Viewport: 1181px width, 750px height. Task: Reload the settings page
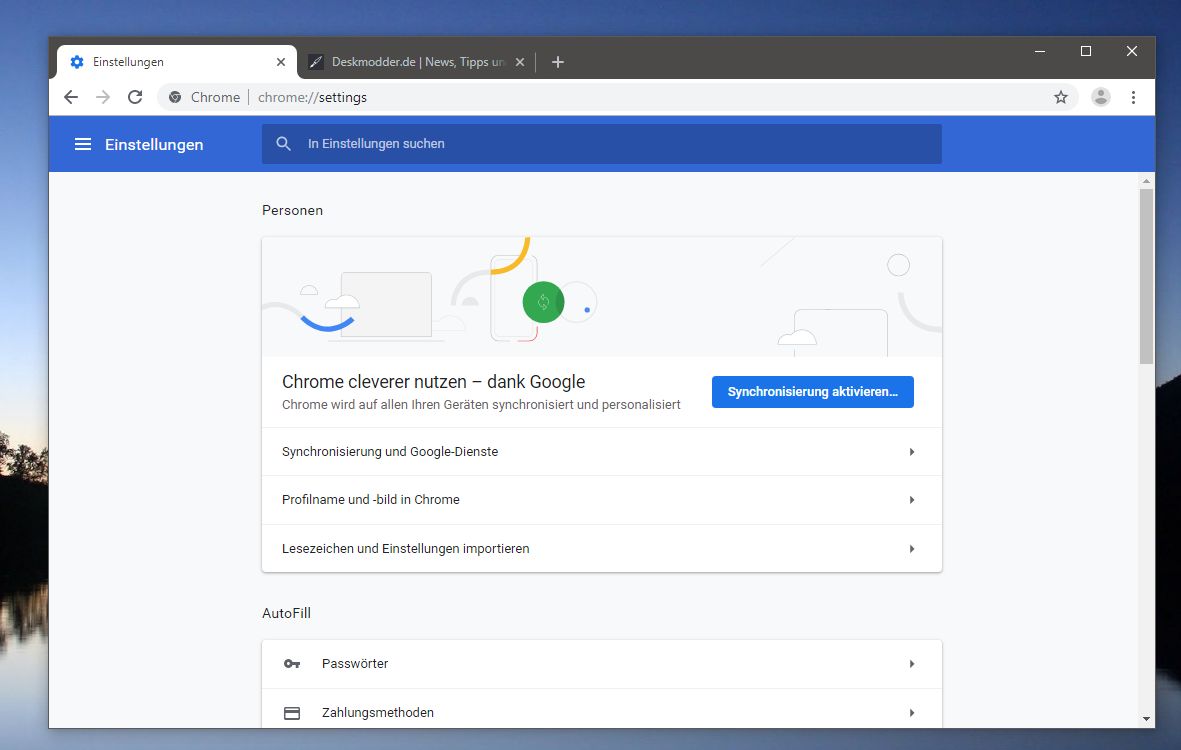135,97
